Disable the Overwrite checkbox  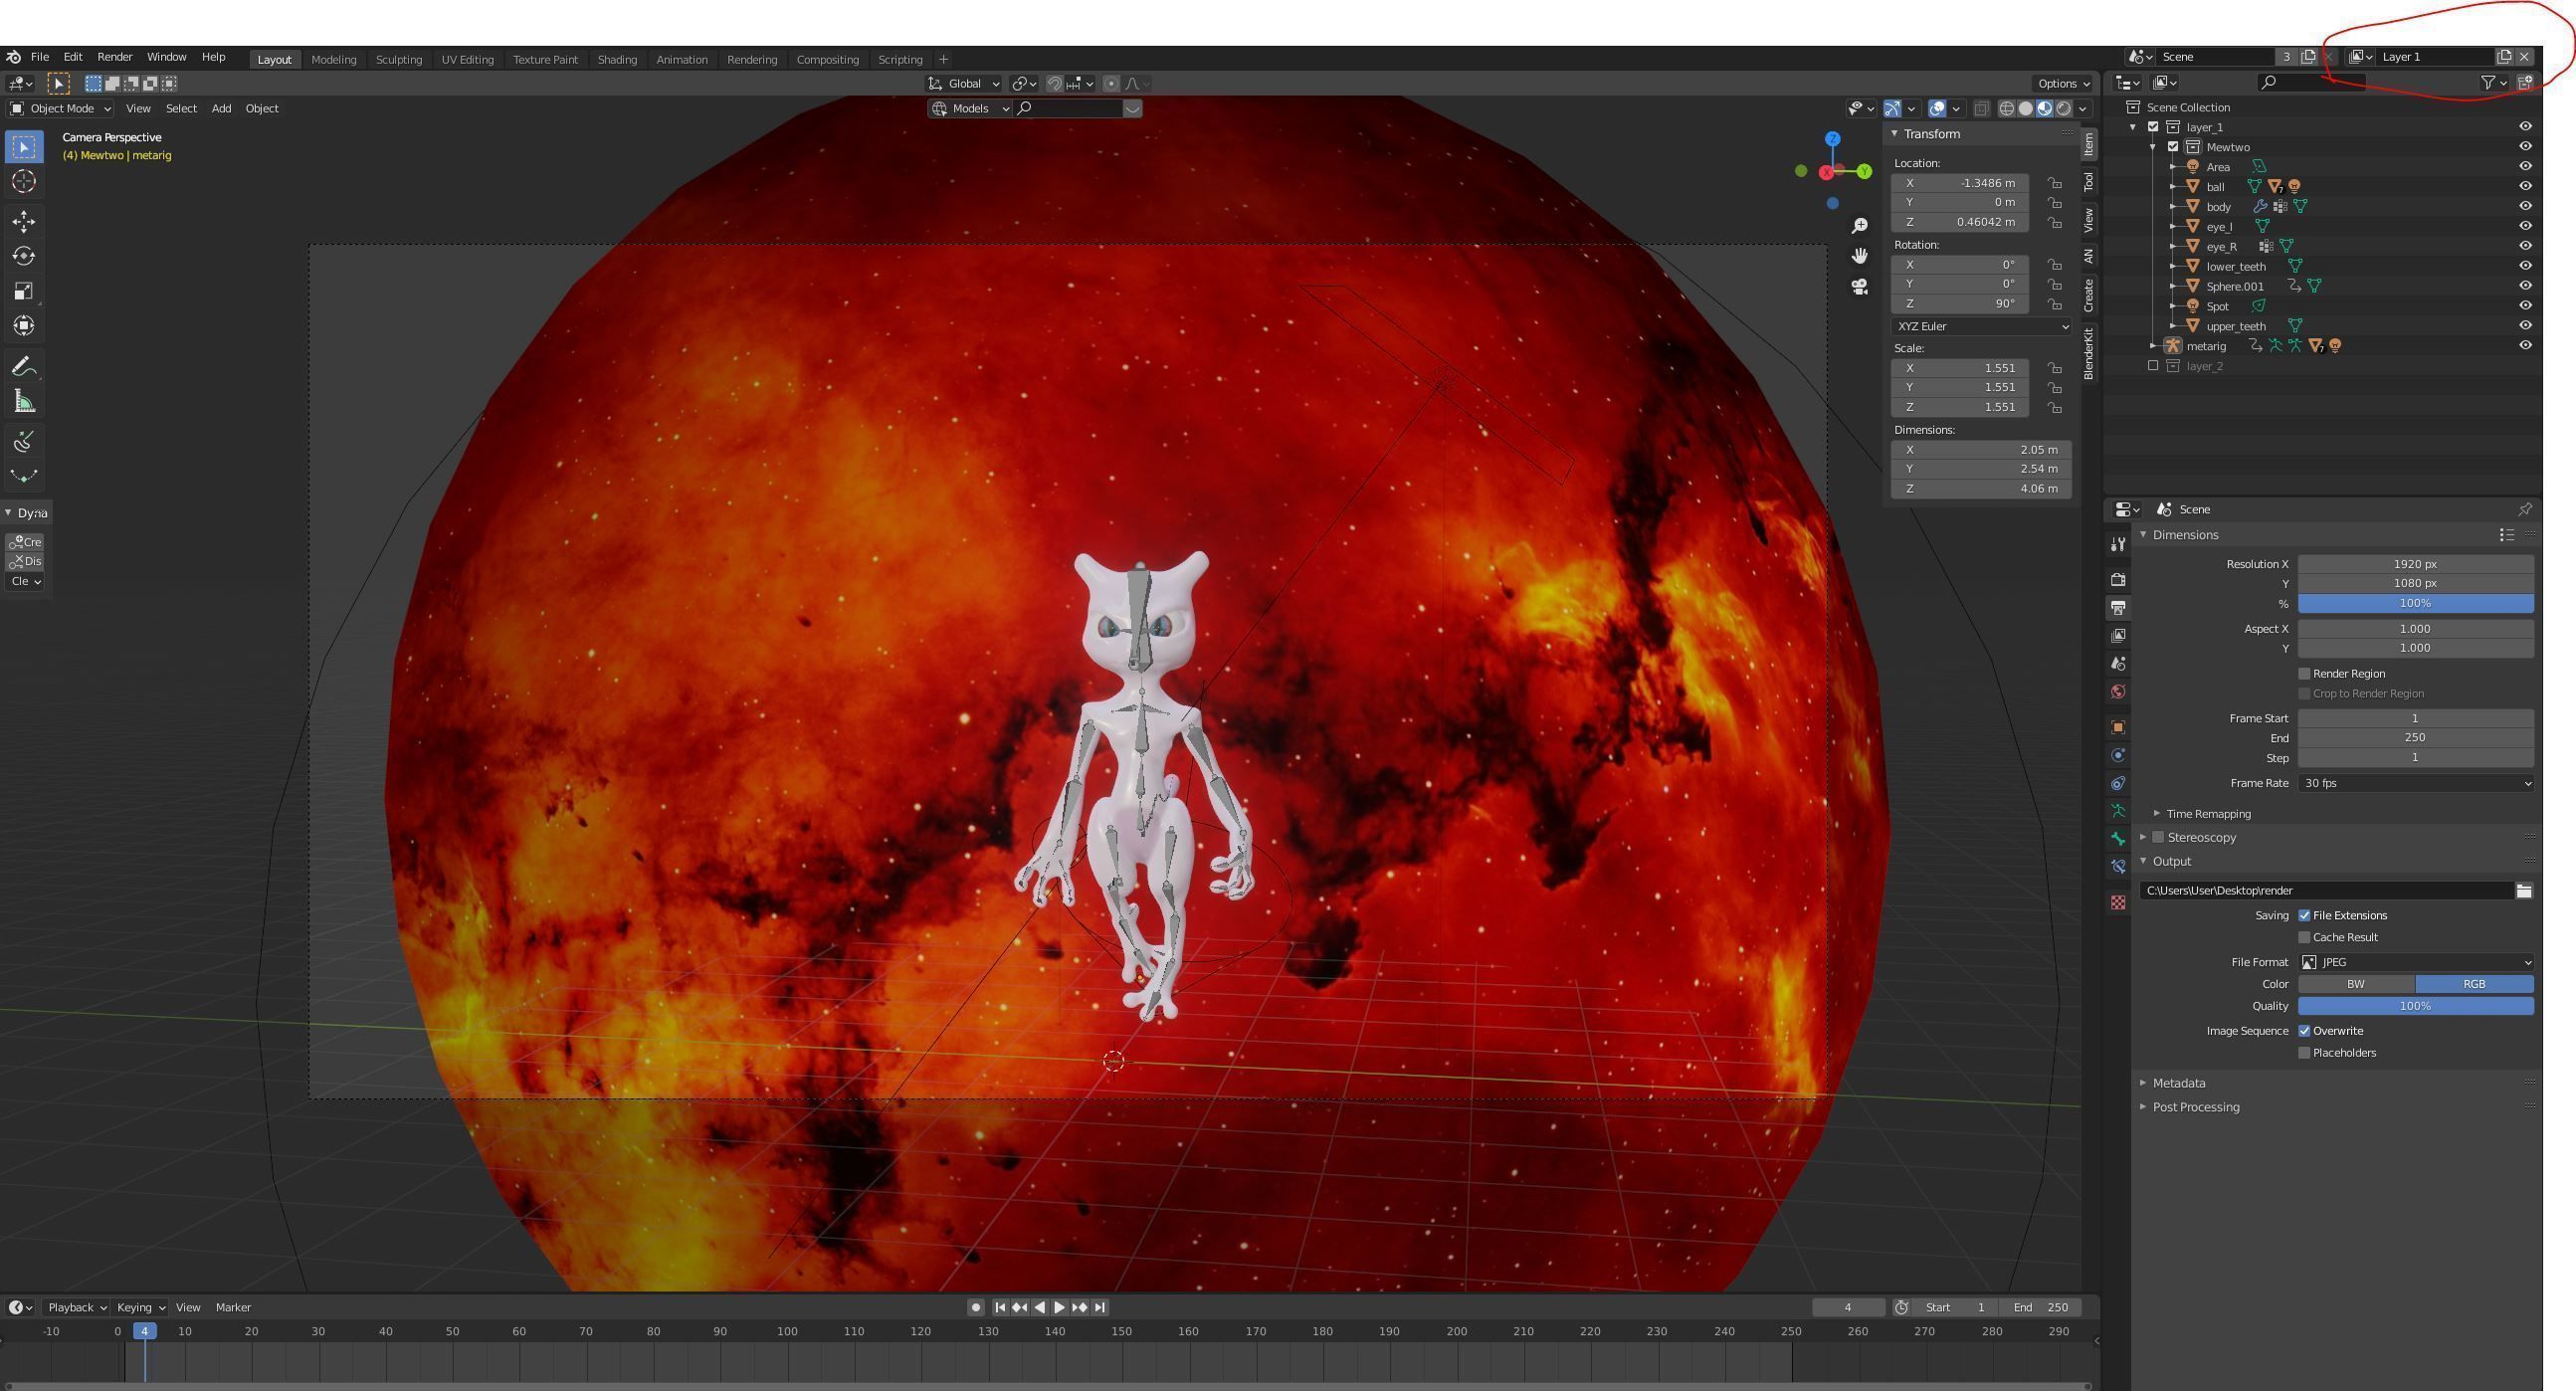tap(2304, 1031)
